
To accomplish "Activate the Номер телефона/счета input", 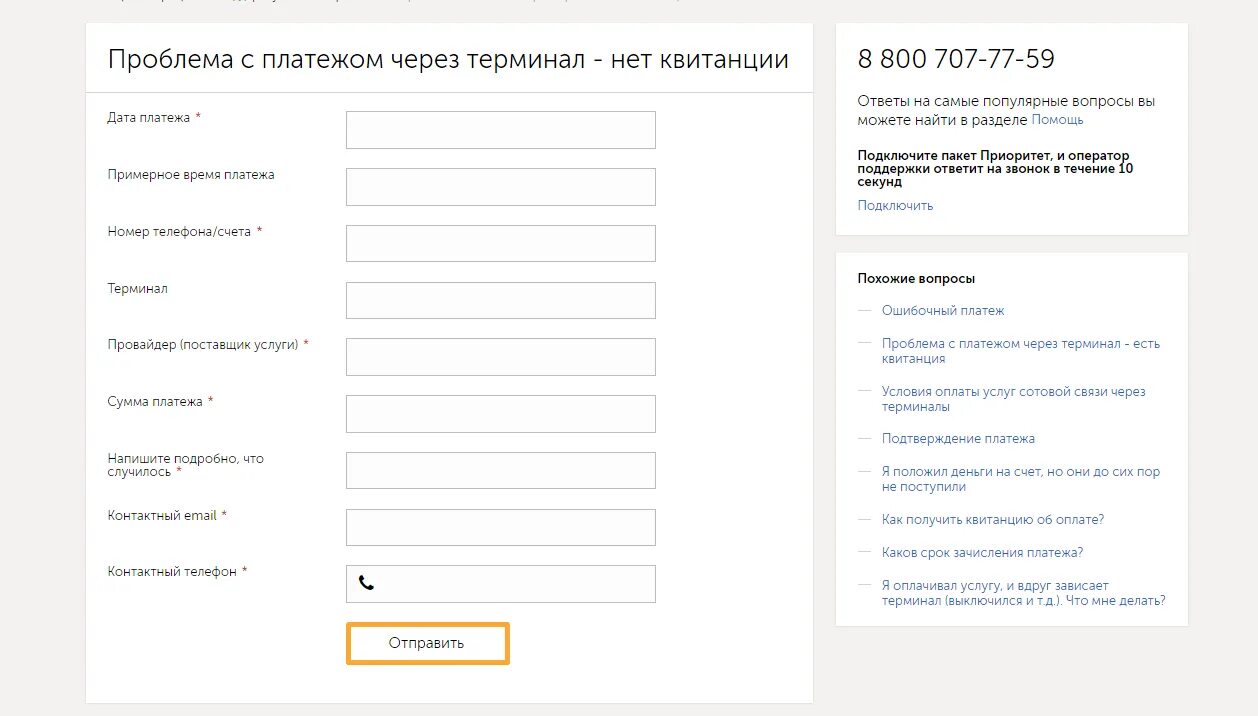I will point(501,244).
